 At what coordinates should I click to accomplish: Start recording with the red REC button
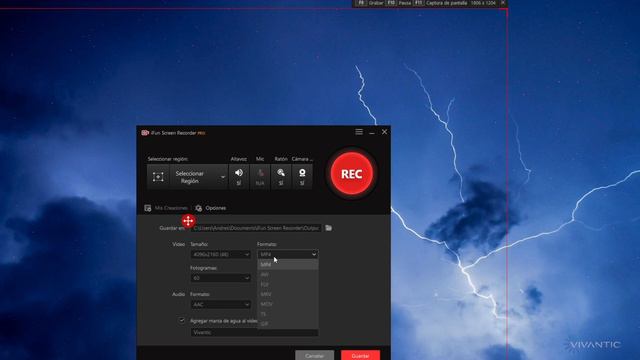pyautogui.click(x=351, y=174)
